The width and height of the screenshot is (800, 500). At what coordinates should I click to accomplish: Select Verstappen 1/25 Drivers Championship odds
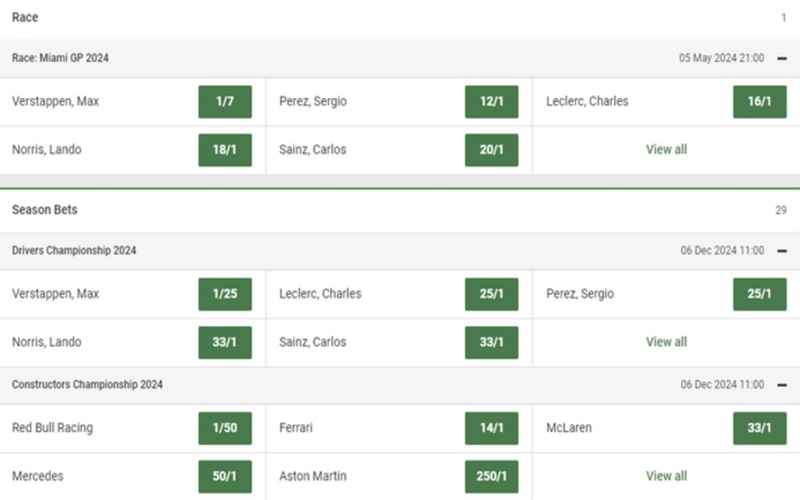point(225,295)
